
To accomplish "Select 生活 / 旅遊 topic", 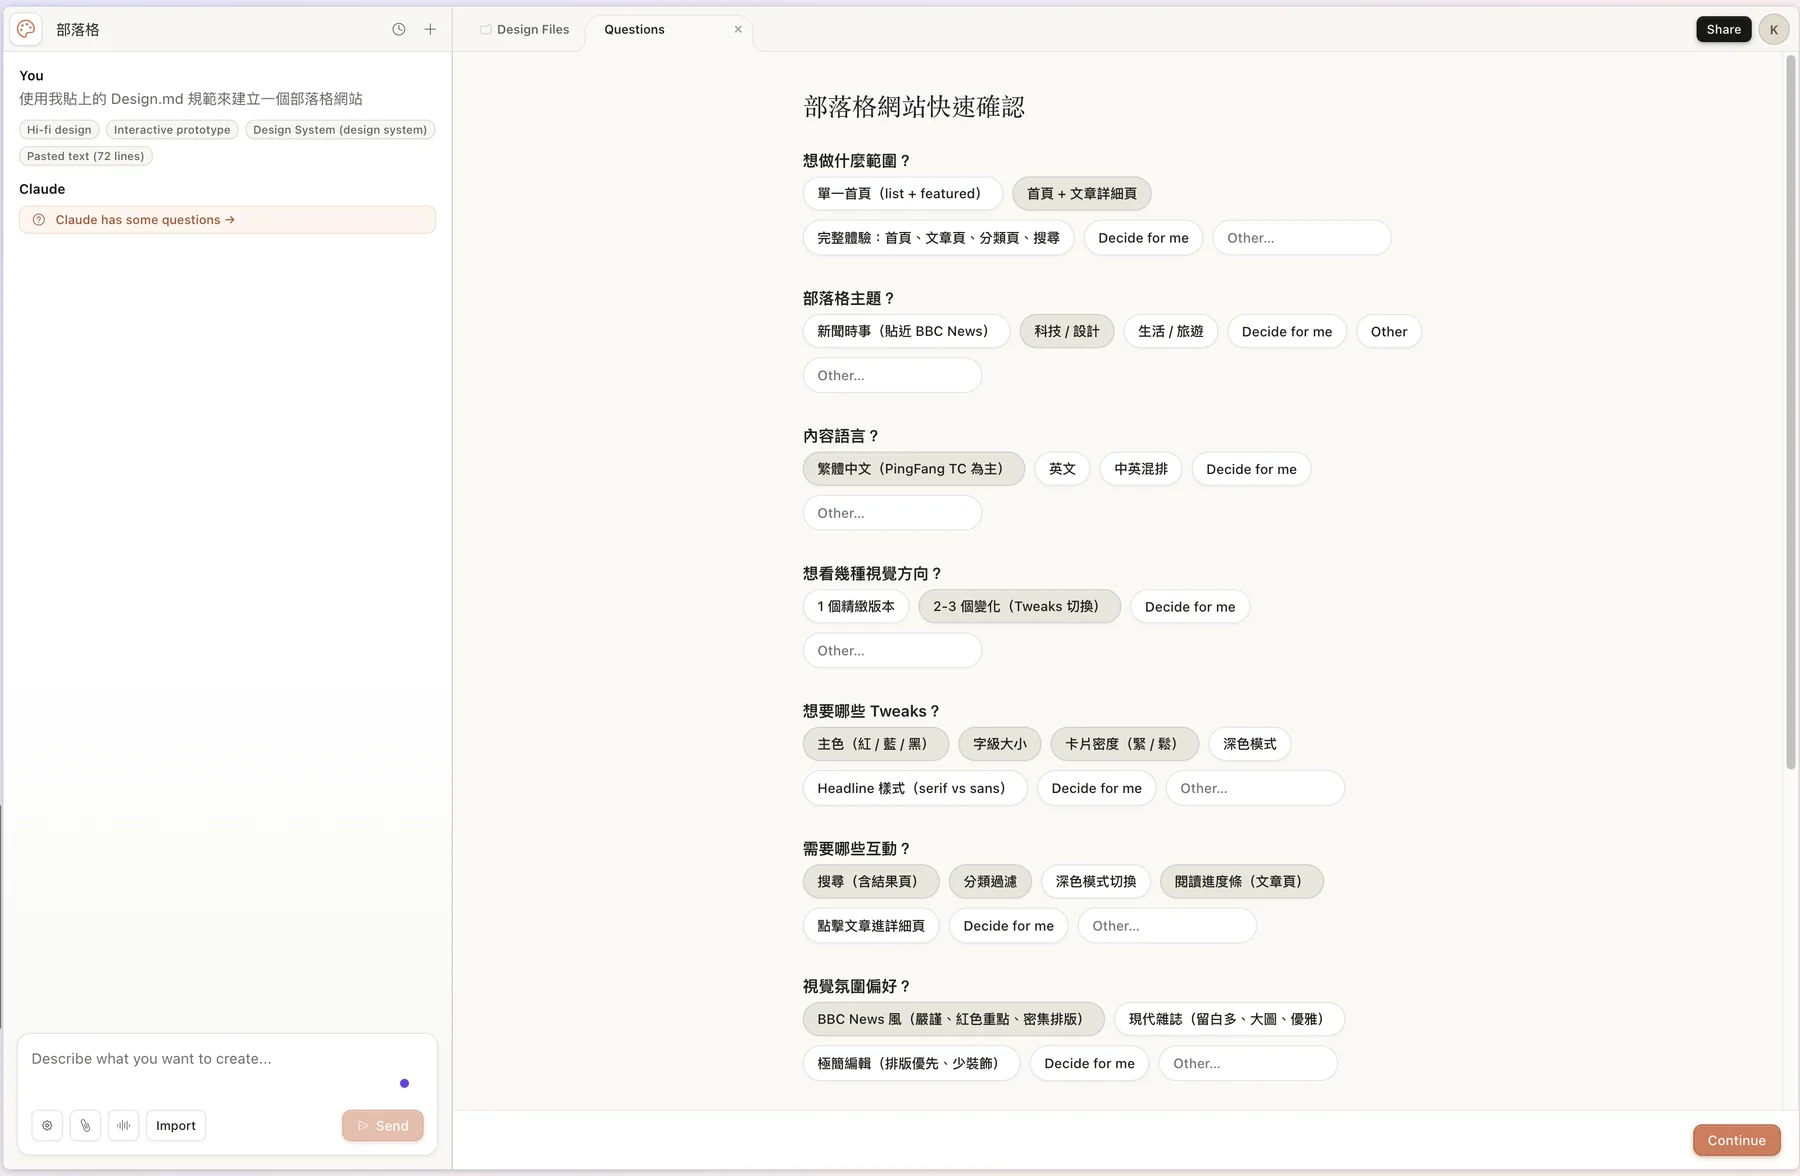I will pyautogui.click(x=1170, y=332).
